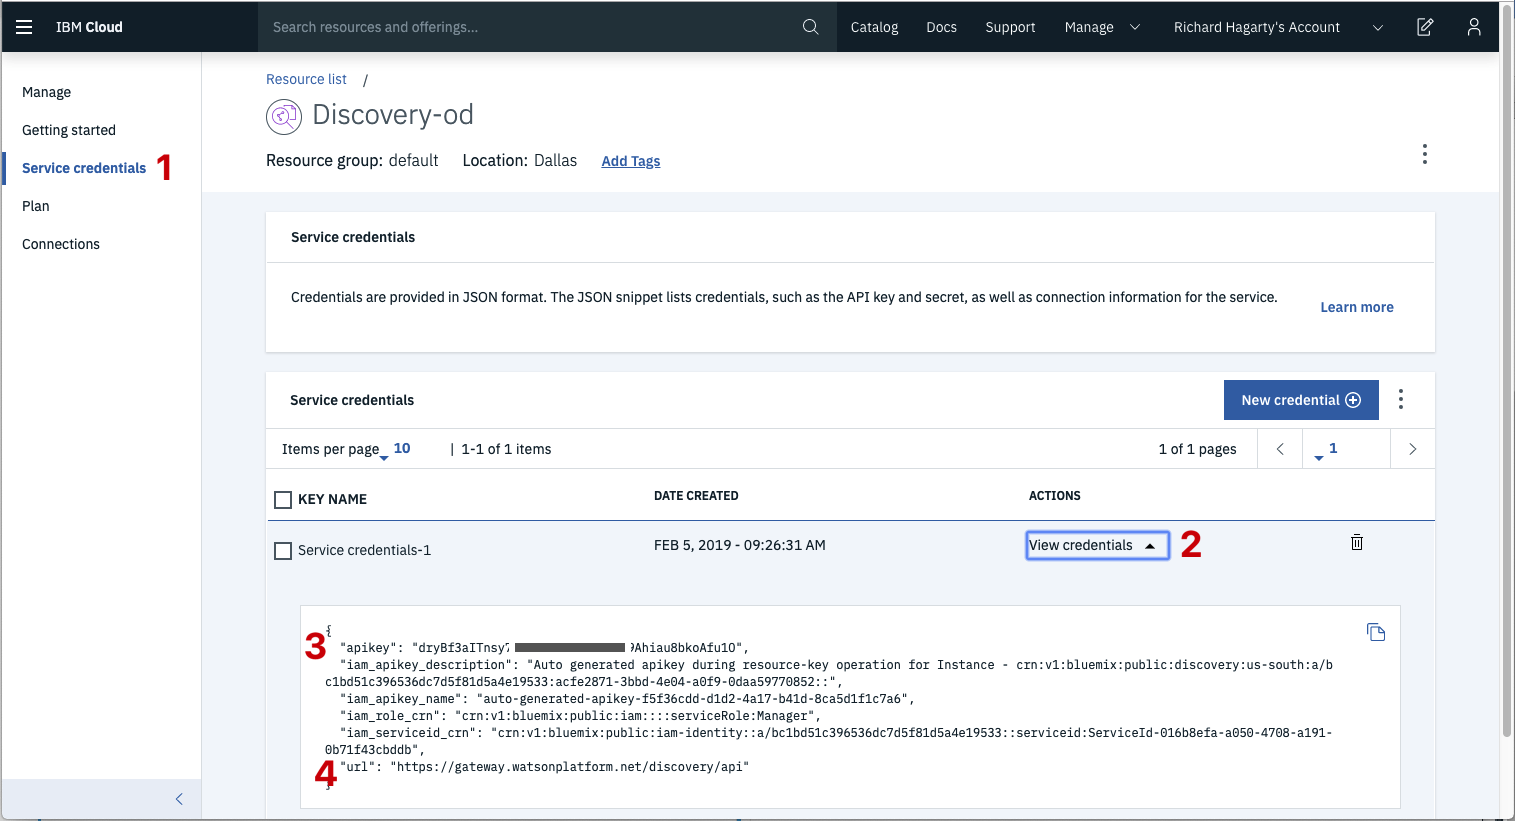Image resolution: width=1515 pixels, height=821 pixels.
Task: Open Docs in the top bar
Action: pos(941,27)
